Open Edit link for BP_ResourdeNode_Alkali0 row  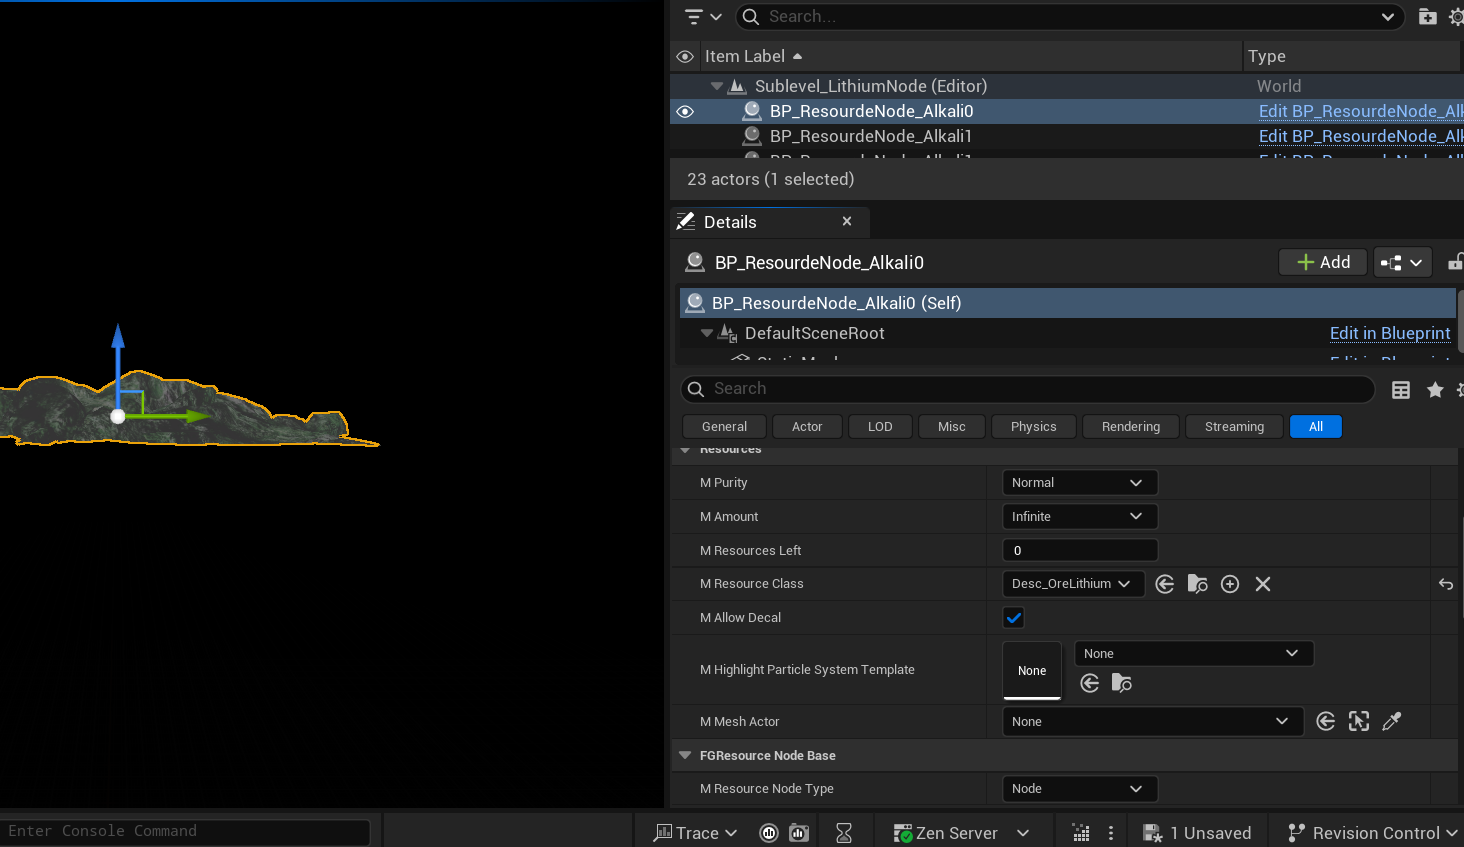(x=1361, y=111)
